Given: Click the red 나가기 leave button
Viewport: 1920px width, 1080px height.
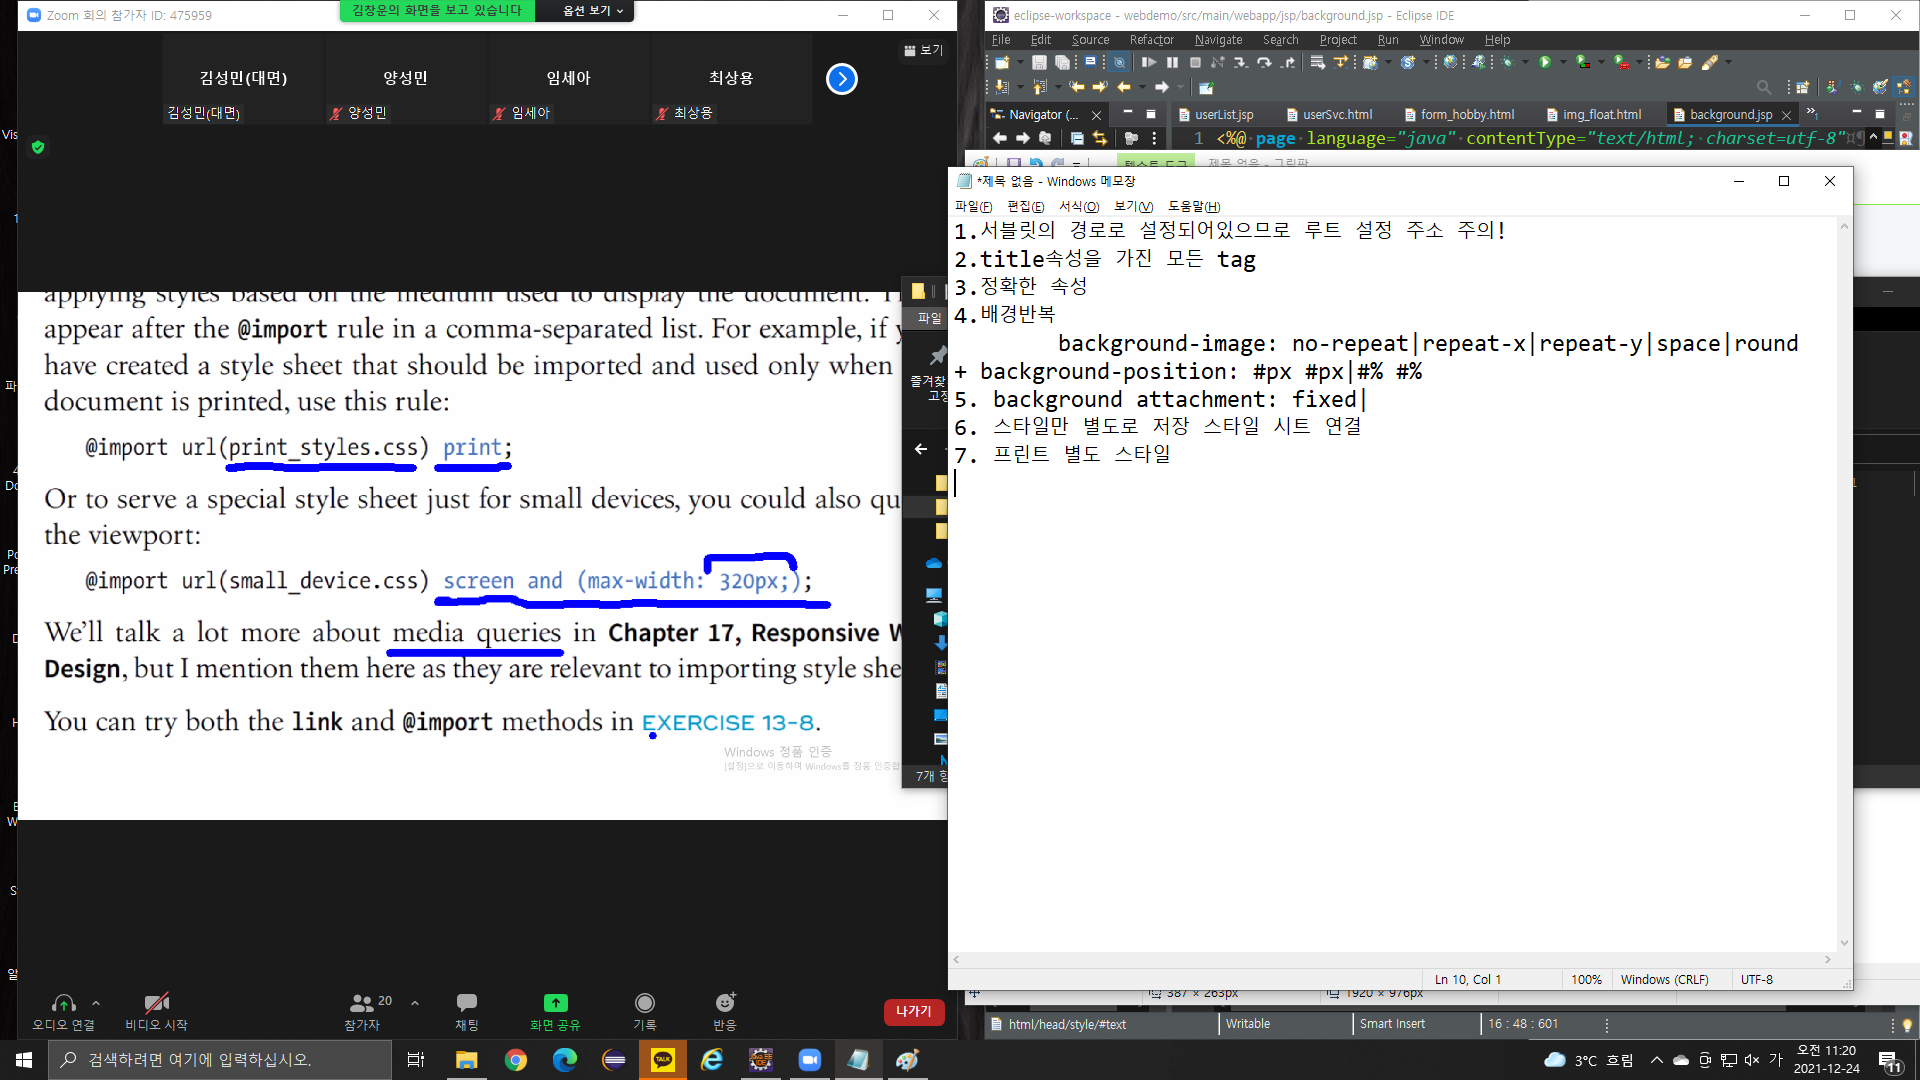Looking at the screenshot, I should [x=913, y=1012].
